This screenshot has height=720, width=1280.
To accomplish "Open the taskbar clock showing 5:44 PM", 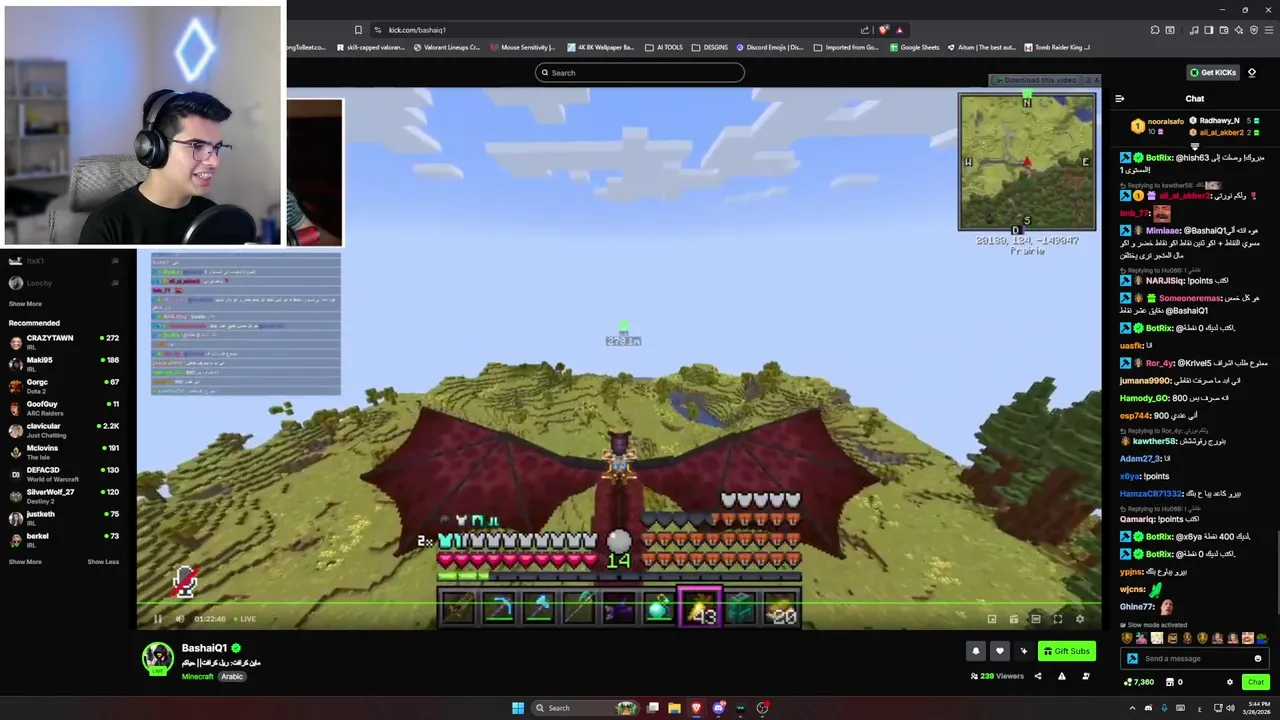I will point(1257,708).
